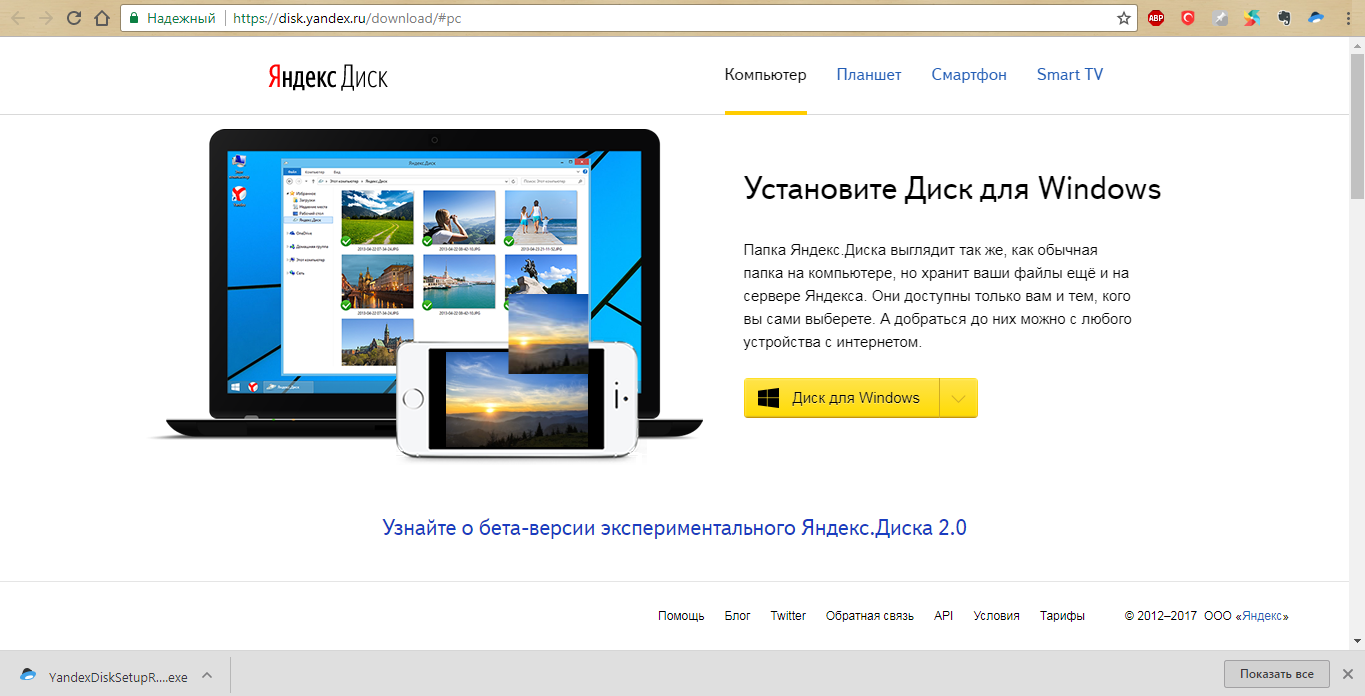Open the Adblock Plus extension
The width and height of the screenshot is (1365, 696).
pos(1156,18)
